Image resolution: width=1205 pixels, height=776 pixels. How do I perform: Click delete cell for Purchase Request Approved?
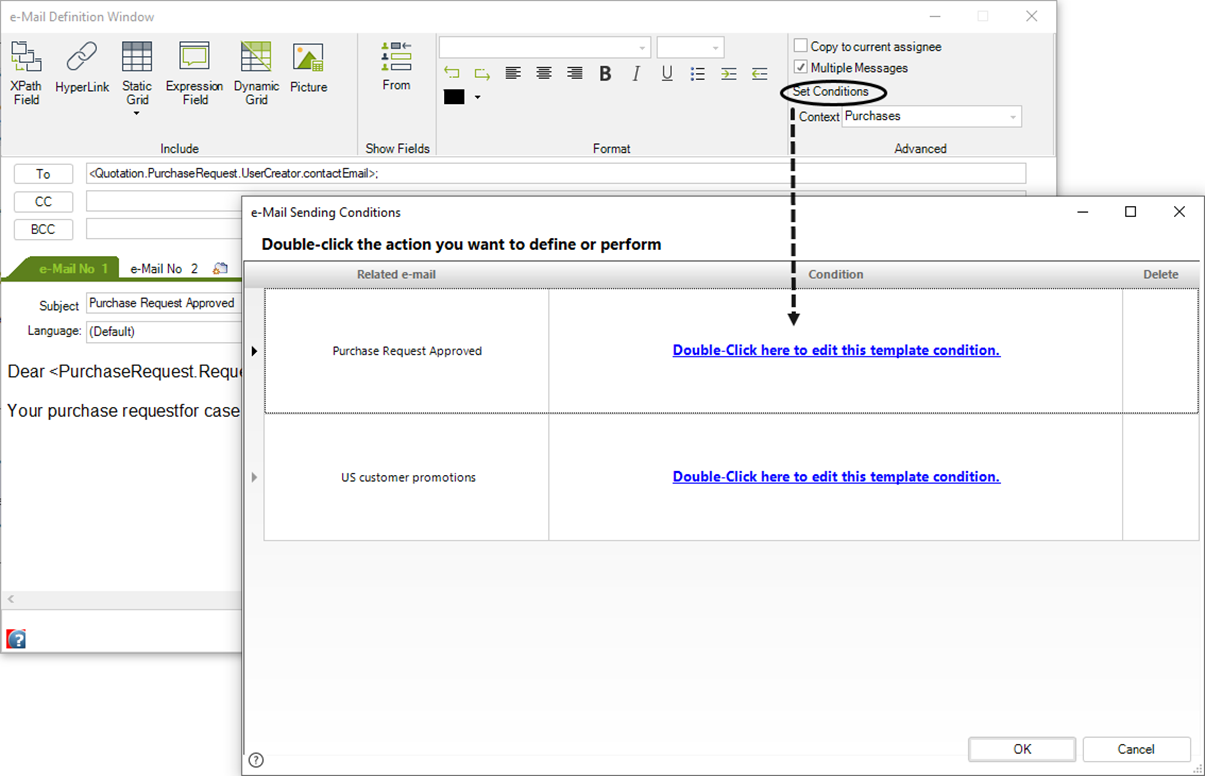coord(1161,351)
